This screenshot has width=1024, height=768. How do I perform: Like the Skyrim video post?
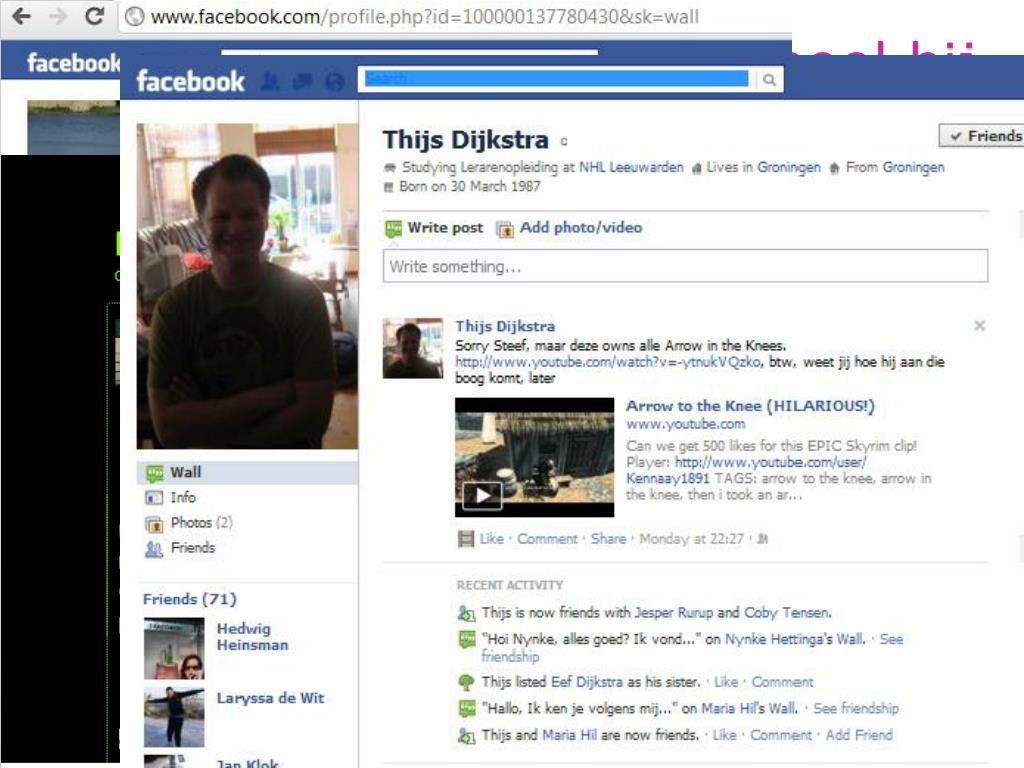coord(491,539)
